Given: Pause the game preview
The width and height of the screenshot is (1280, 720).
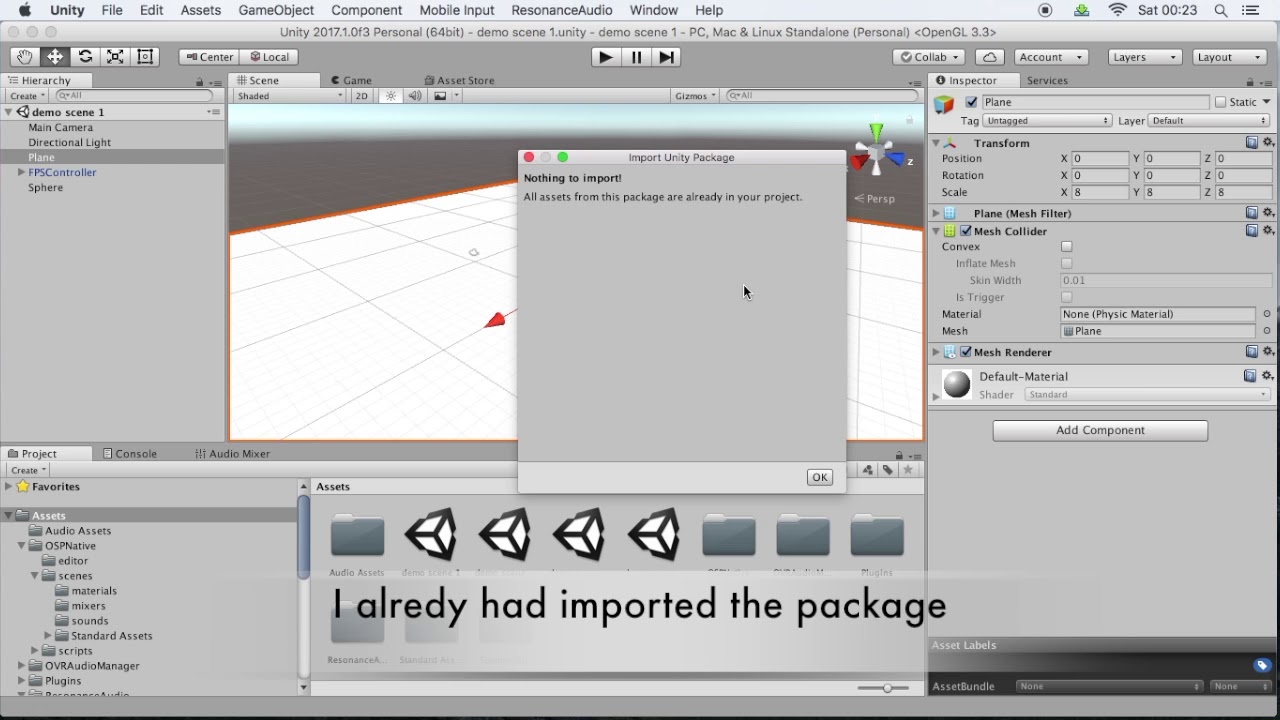Looking at the screenshot, I should [x=636, y=57].
